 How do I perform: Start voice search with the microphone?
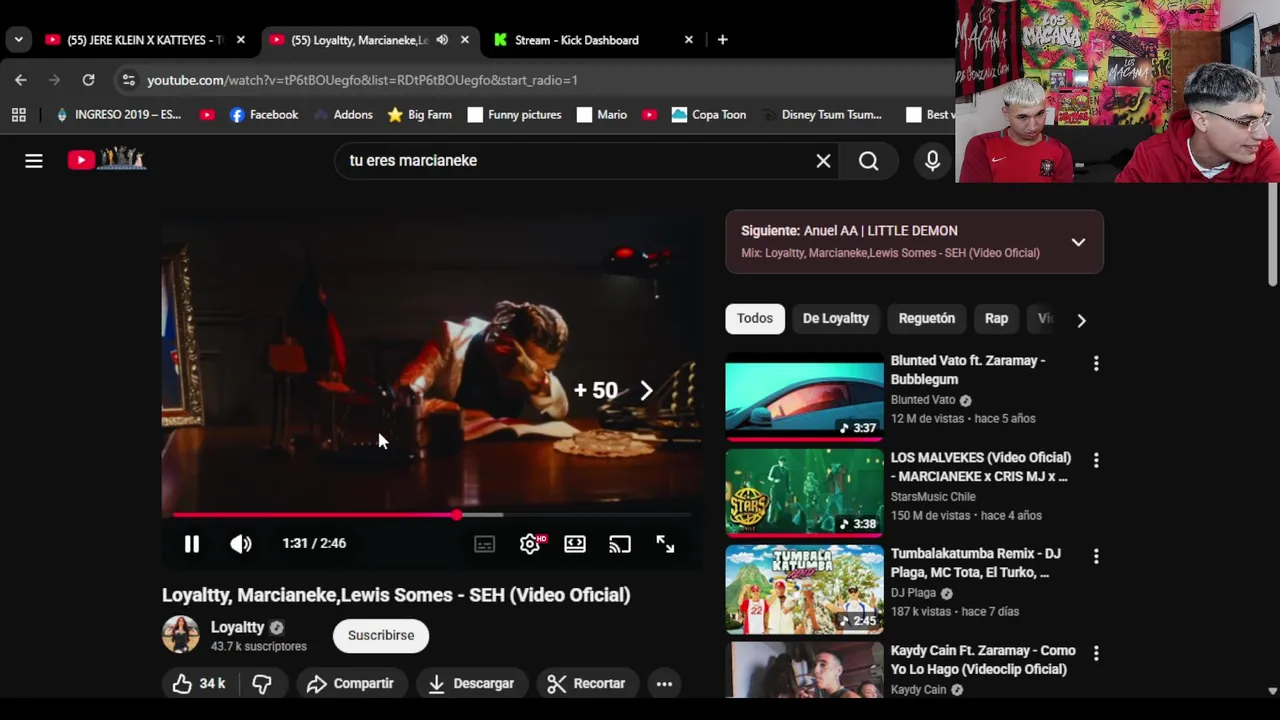[x=932, y=160]
